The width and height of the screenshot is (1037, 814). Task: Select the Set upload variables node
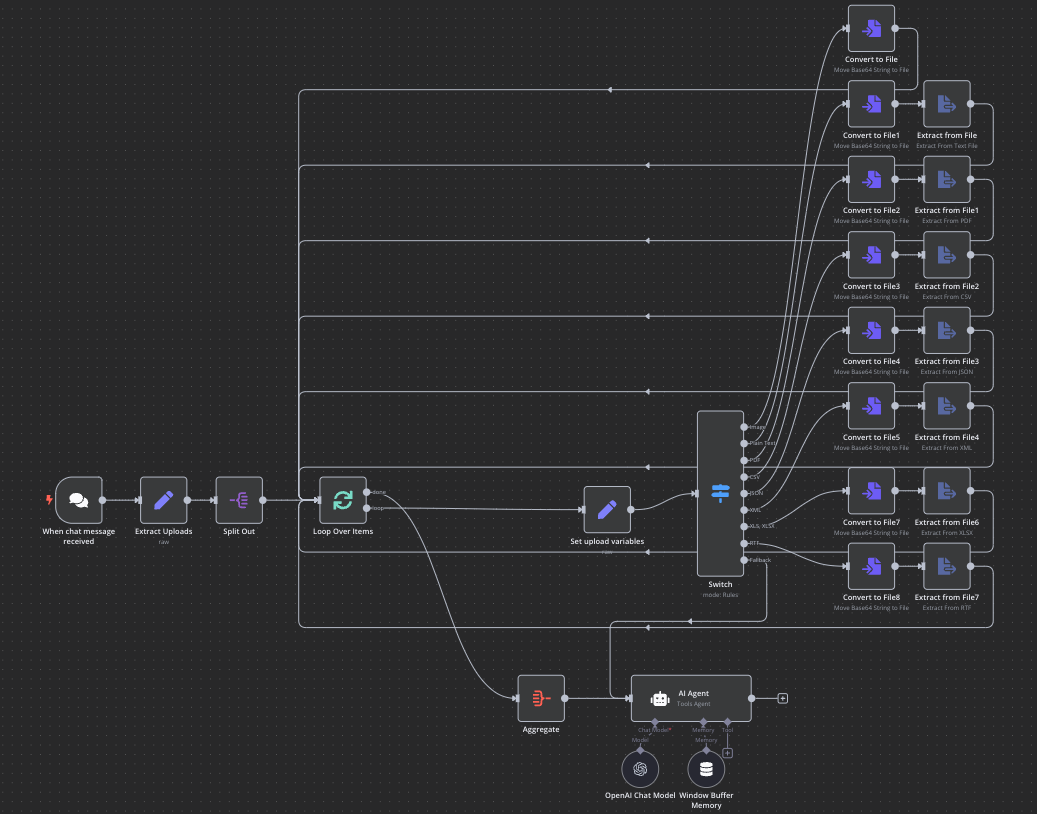point(607,510)
